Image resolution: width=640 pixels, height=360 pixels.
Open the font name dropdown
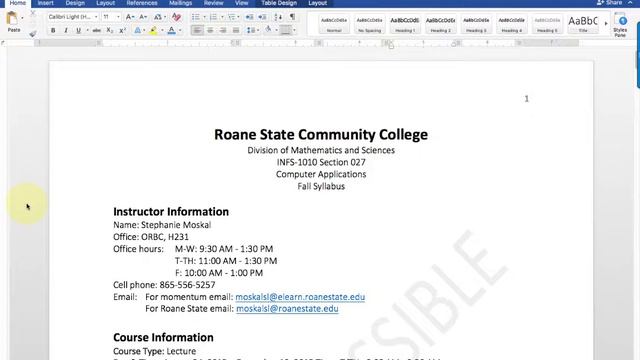click(96, 17)
